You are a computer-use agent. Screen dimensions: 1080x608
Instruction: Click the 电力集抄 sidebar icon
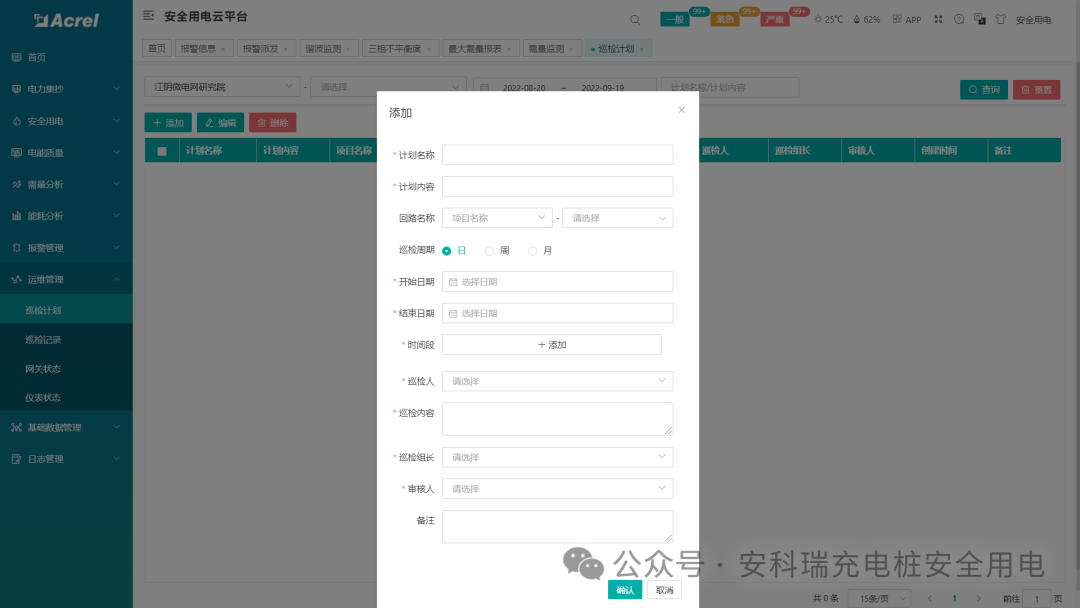click(x=17, y=89)
